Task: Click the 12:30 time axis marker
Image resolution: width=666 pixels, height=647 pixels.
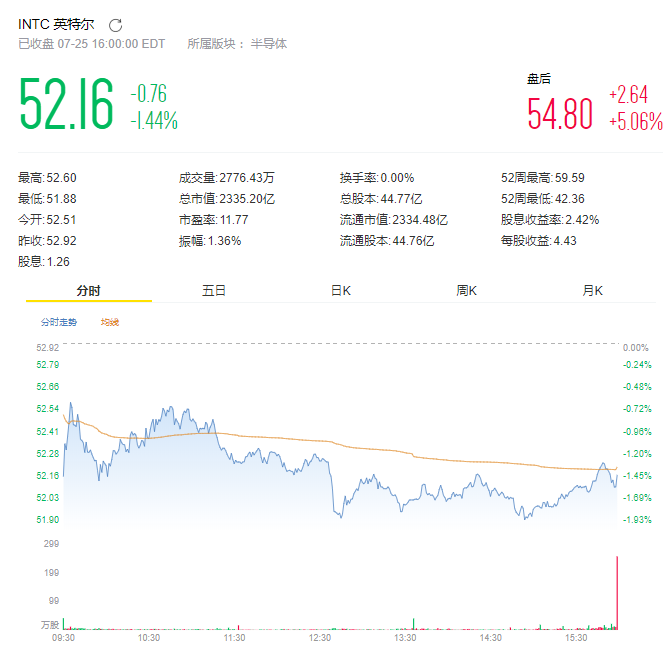Action: click(x=320, y=636)
